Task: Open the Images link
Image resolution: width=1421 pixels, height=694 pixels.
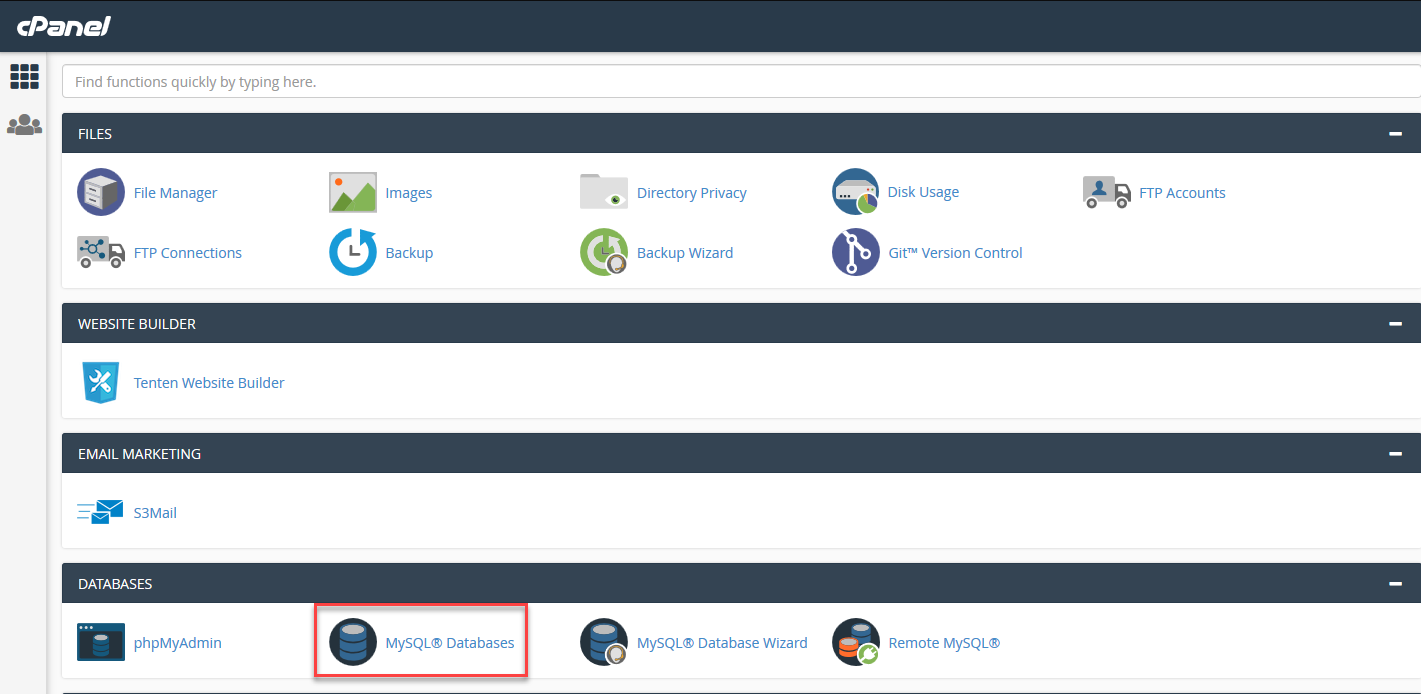Action: point(409,193)
